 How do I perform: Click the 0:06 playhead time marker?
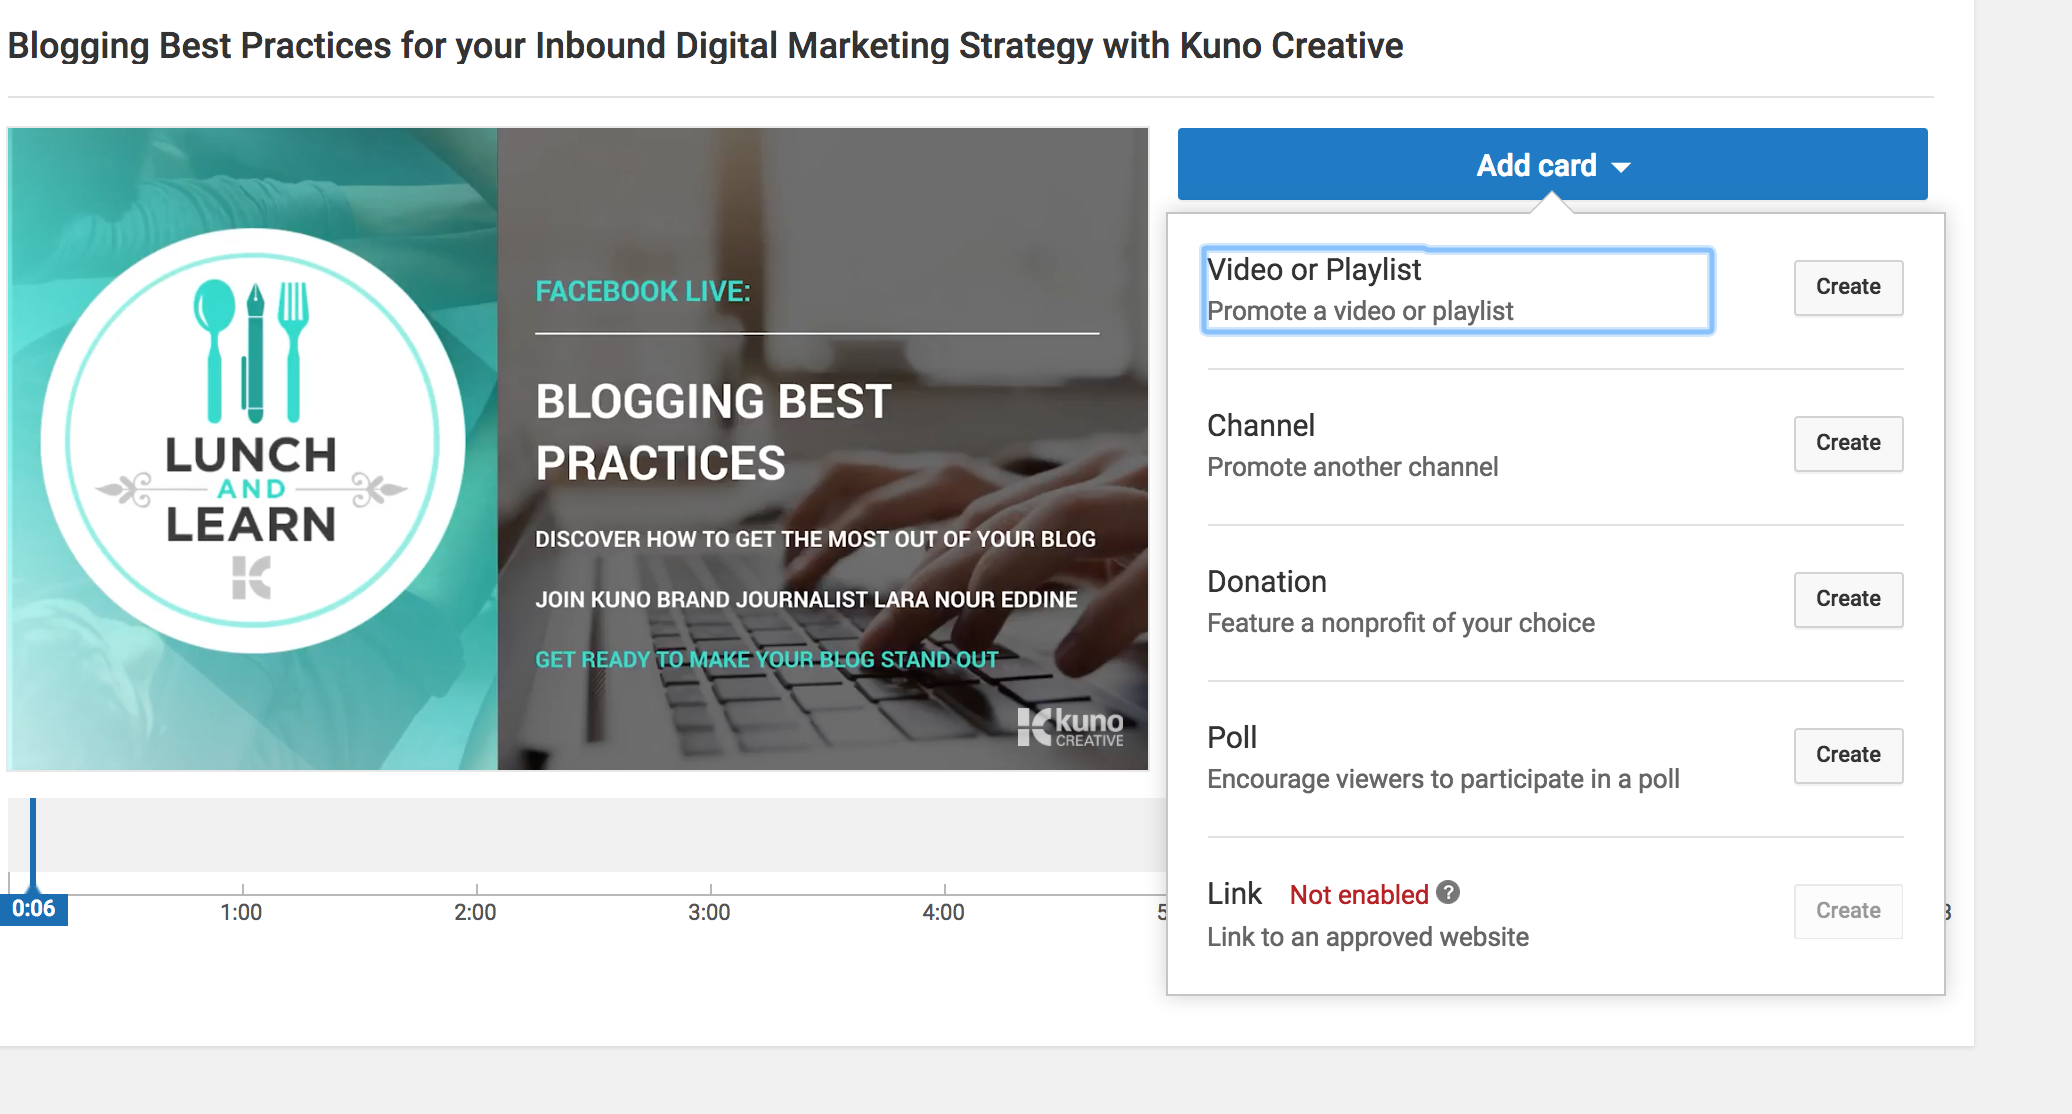click(34, 909)
